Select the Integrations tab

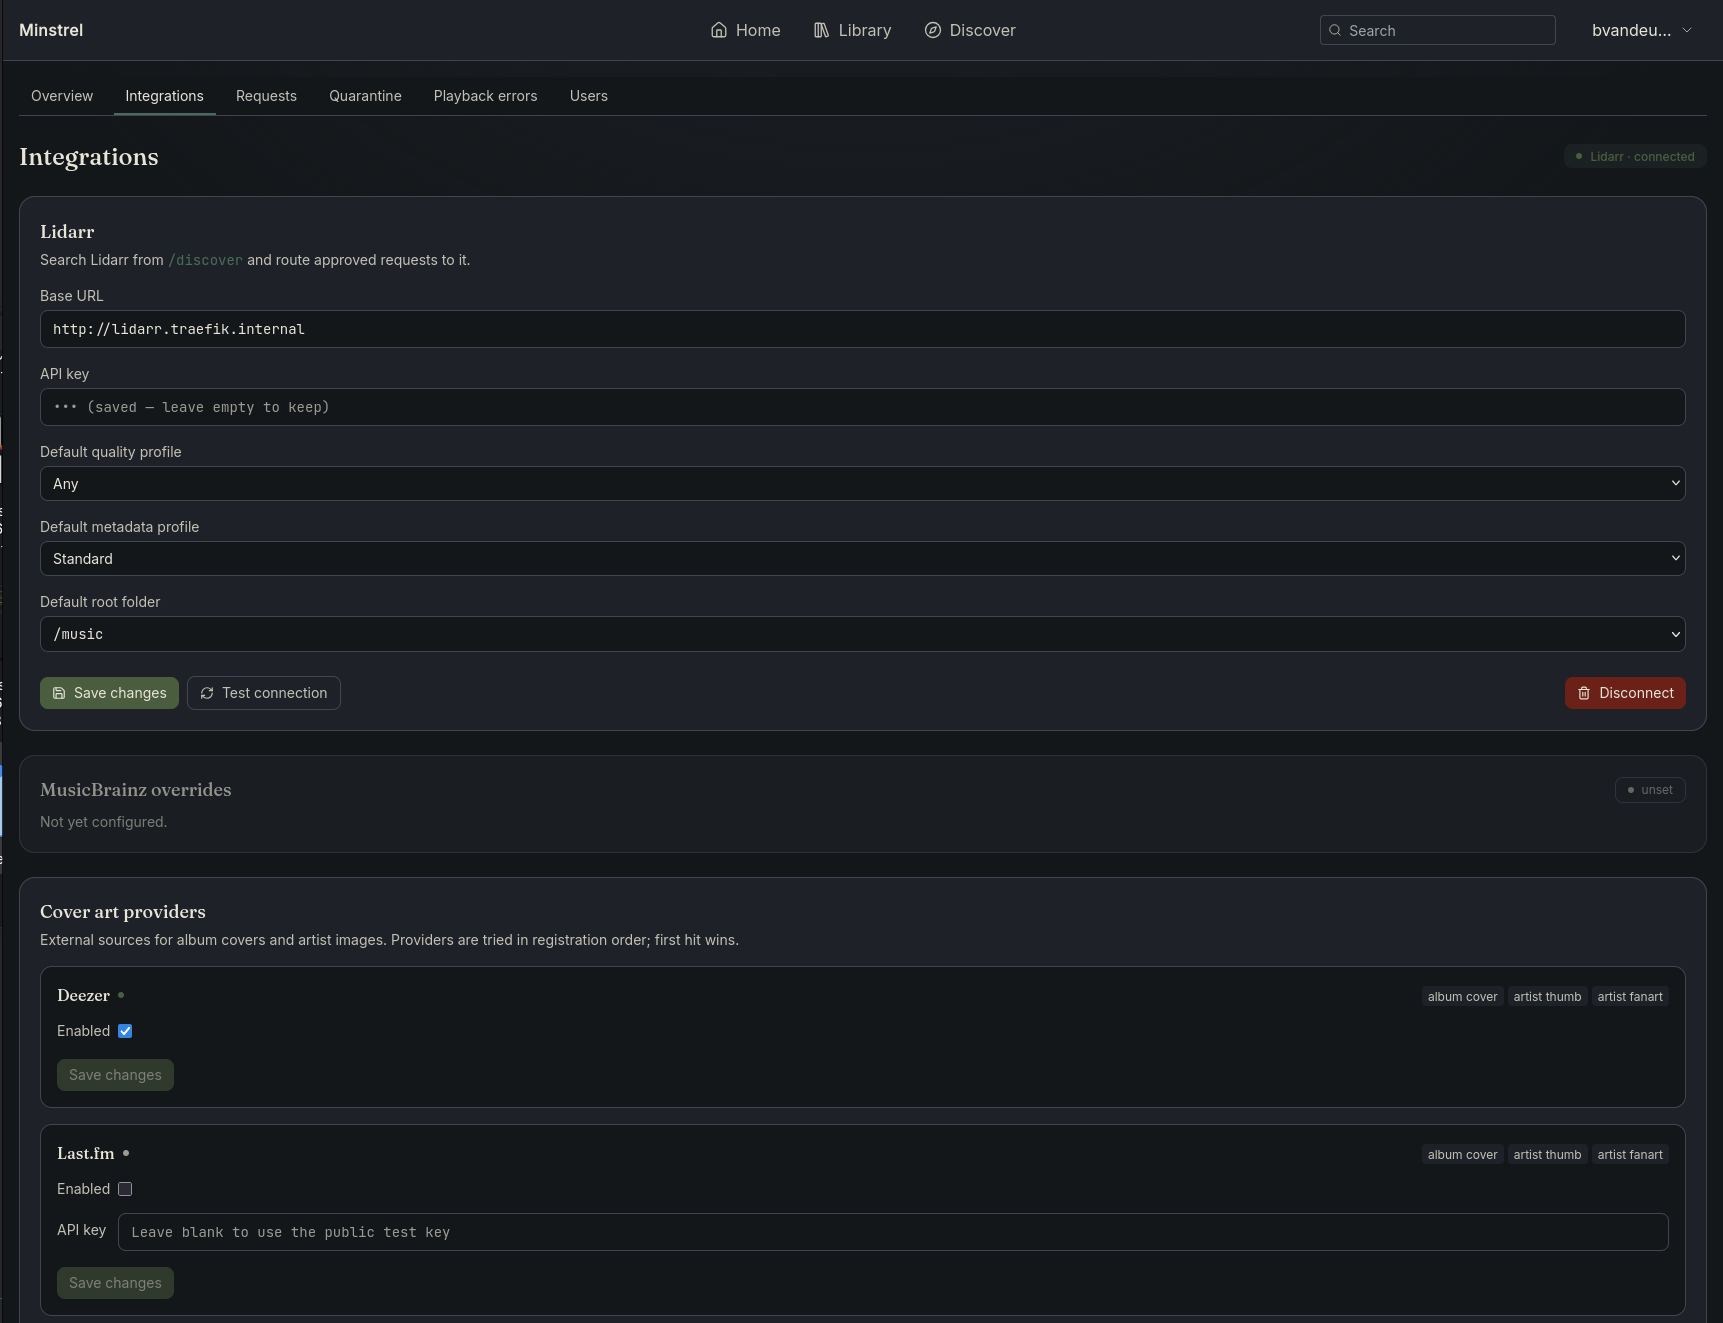point(164,96)
